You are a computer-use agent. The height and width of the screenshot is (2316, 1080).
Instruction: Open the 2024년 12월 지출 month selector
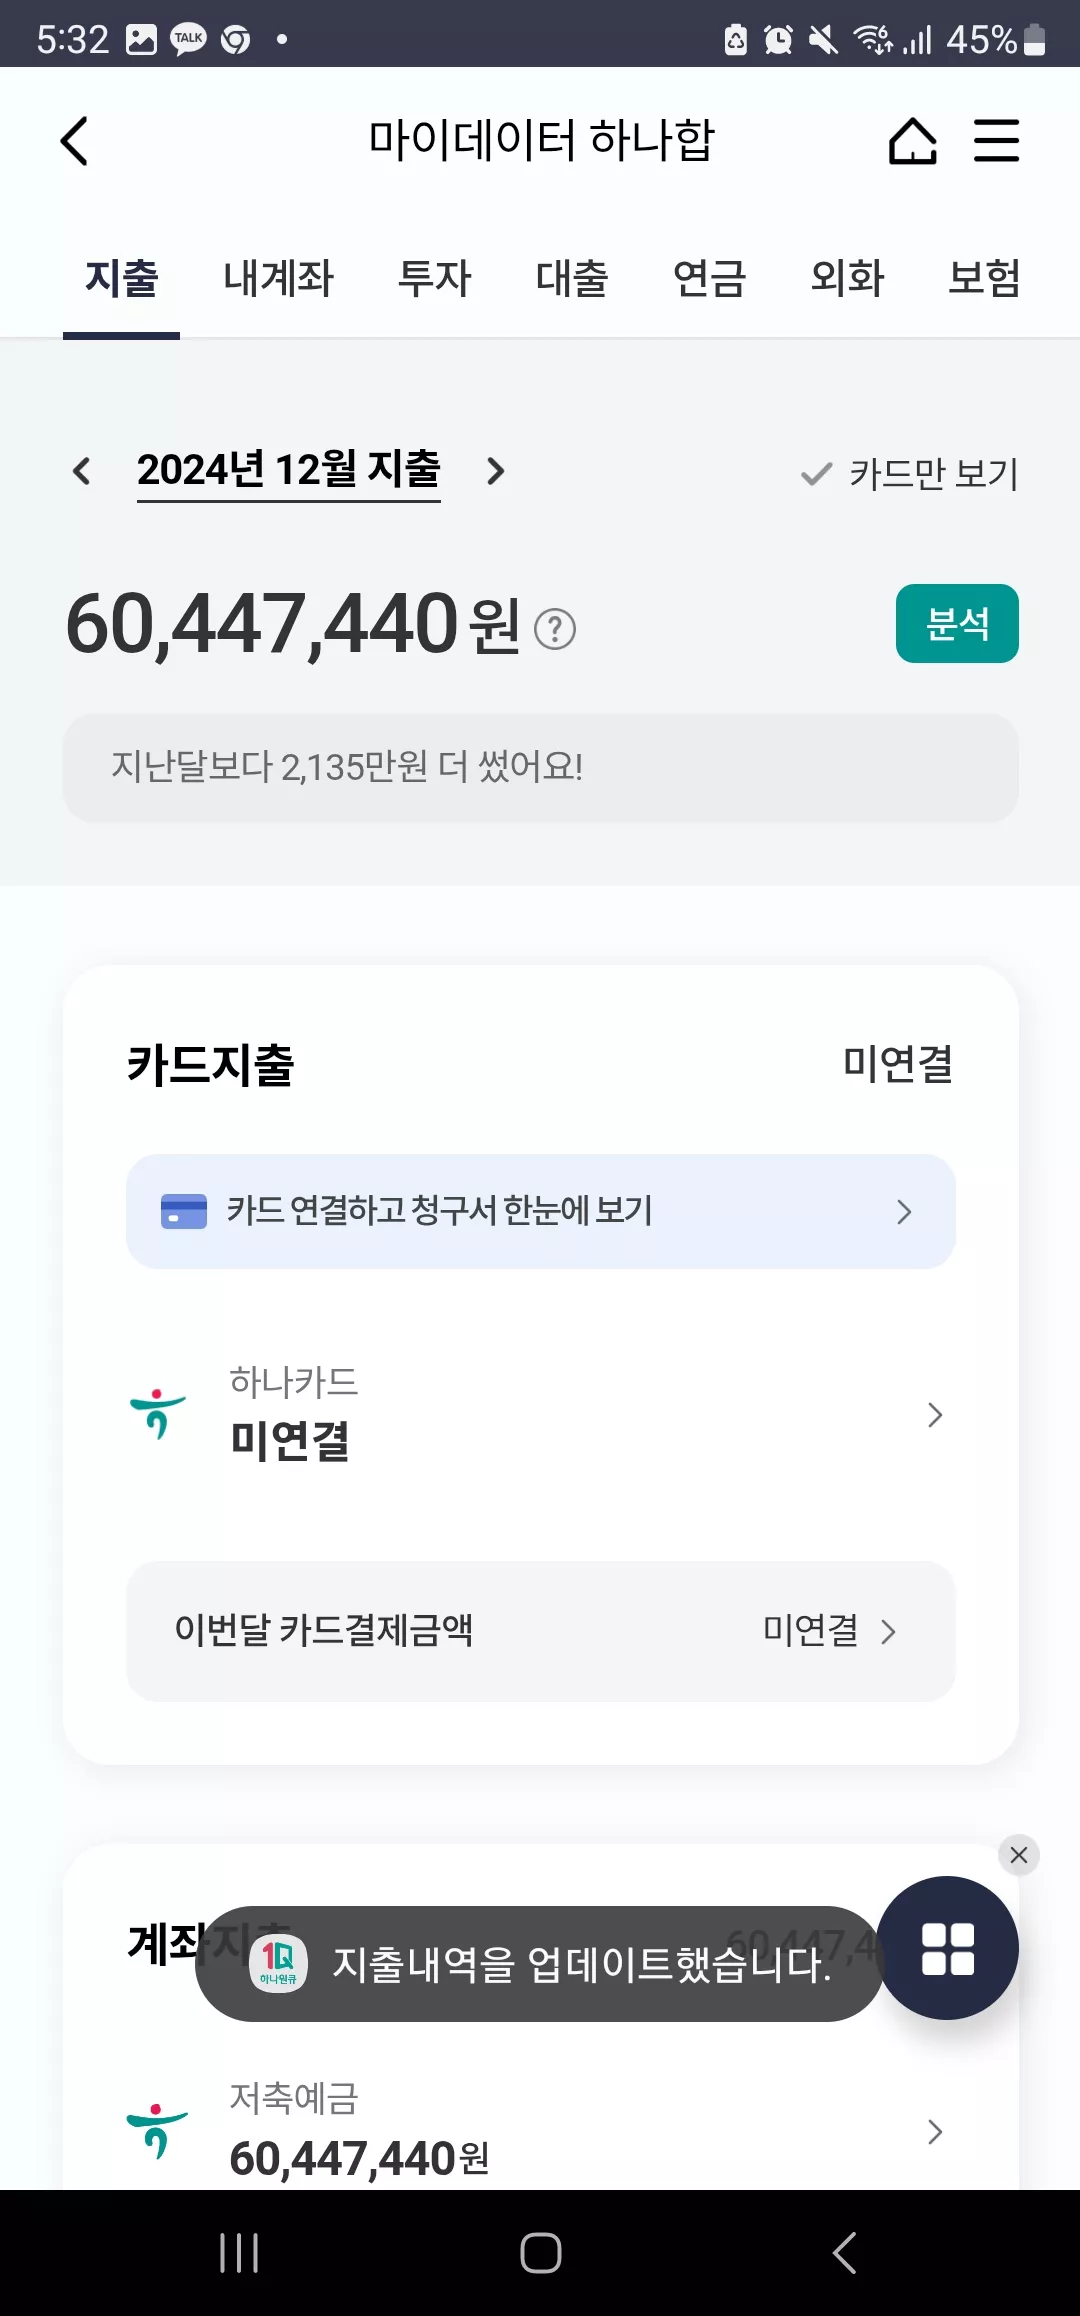(289, 471)
